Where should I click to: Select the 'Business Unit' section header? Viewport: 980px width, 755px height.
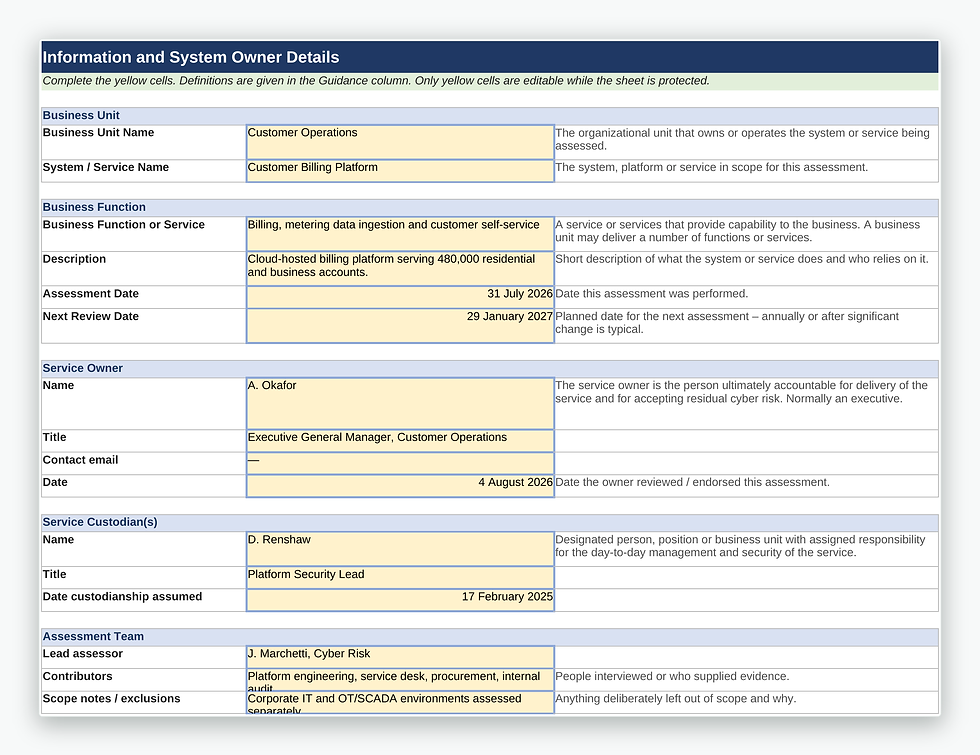point(489,116)
